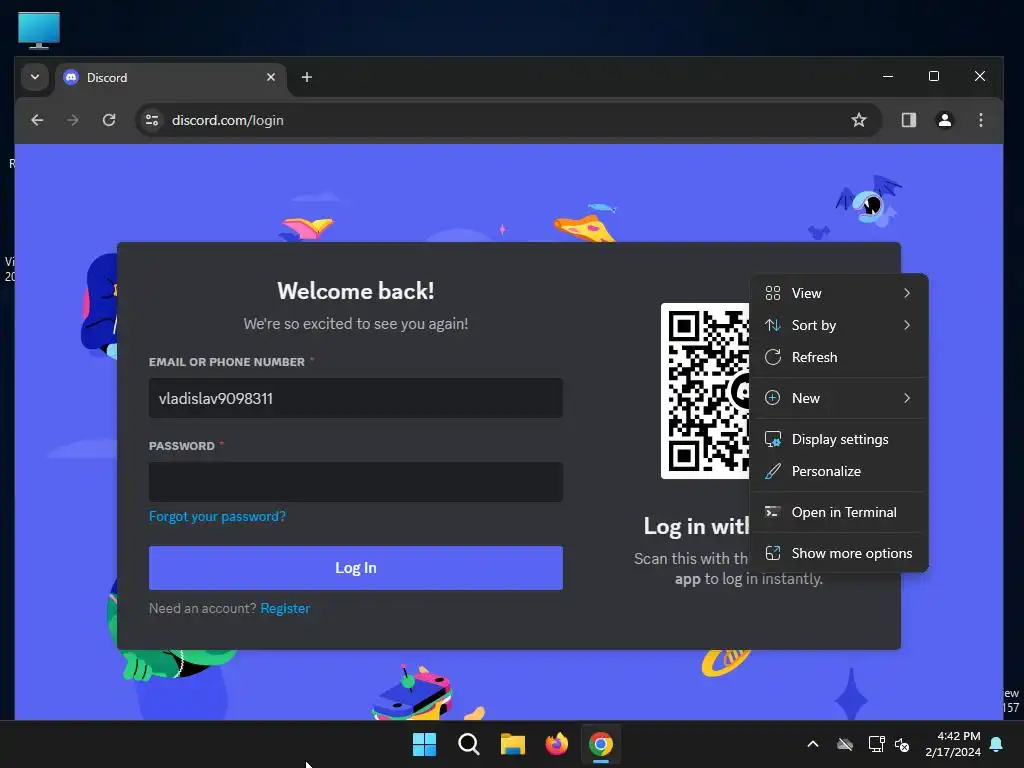Open File Explorer from the taskbar
Viewport: 1024px width, 768px height.
[513, 744]
